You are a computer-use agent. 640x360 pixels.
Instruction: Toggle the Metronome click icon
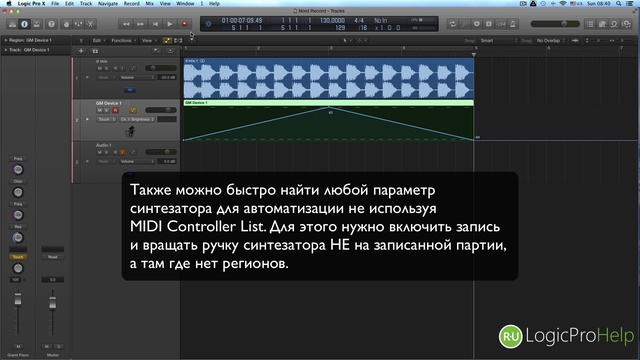click(513, 24)
